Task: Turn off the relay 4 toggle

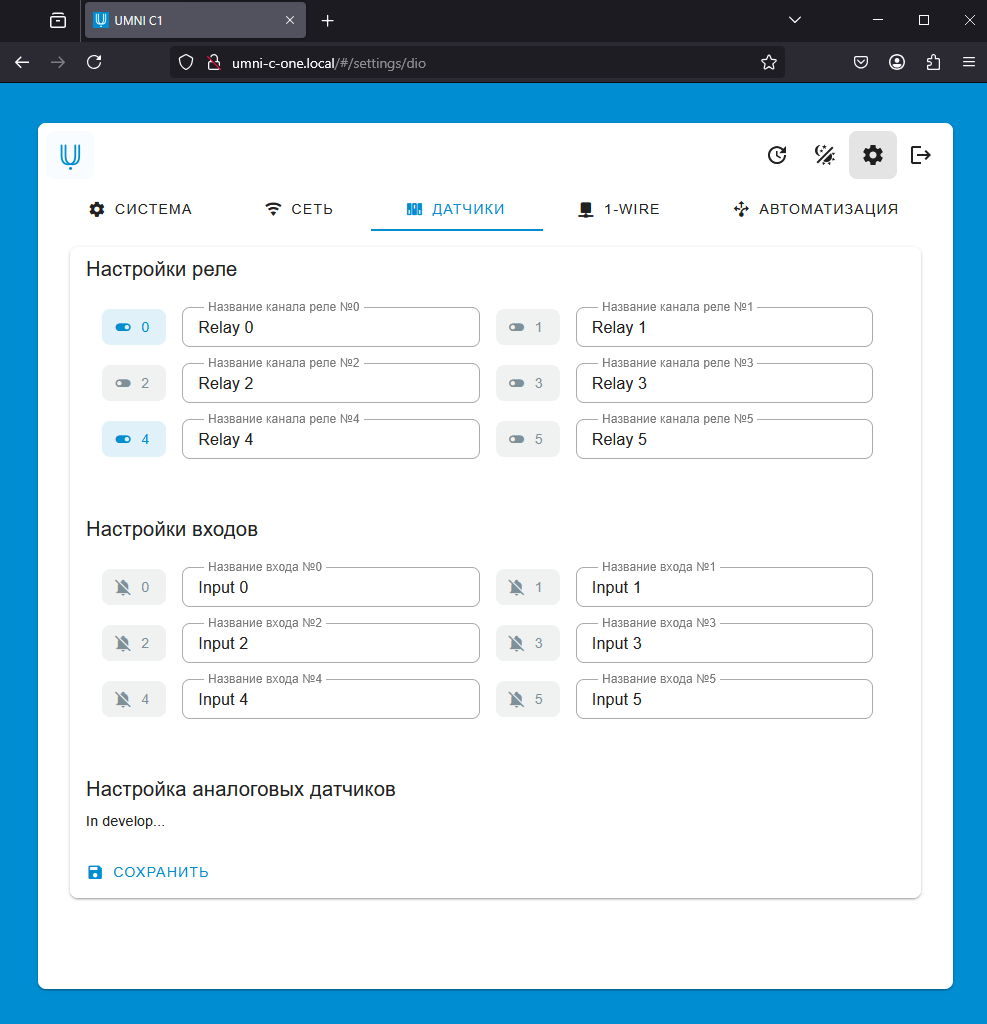Action: [x=134, y=439]
